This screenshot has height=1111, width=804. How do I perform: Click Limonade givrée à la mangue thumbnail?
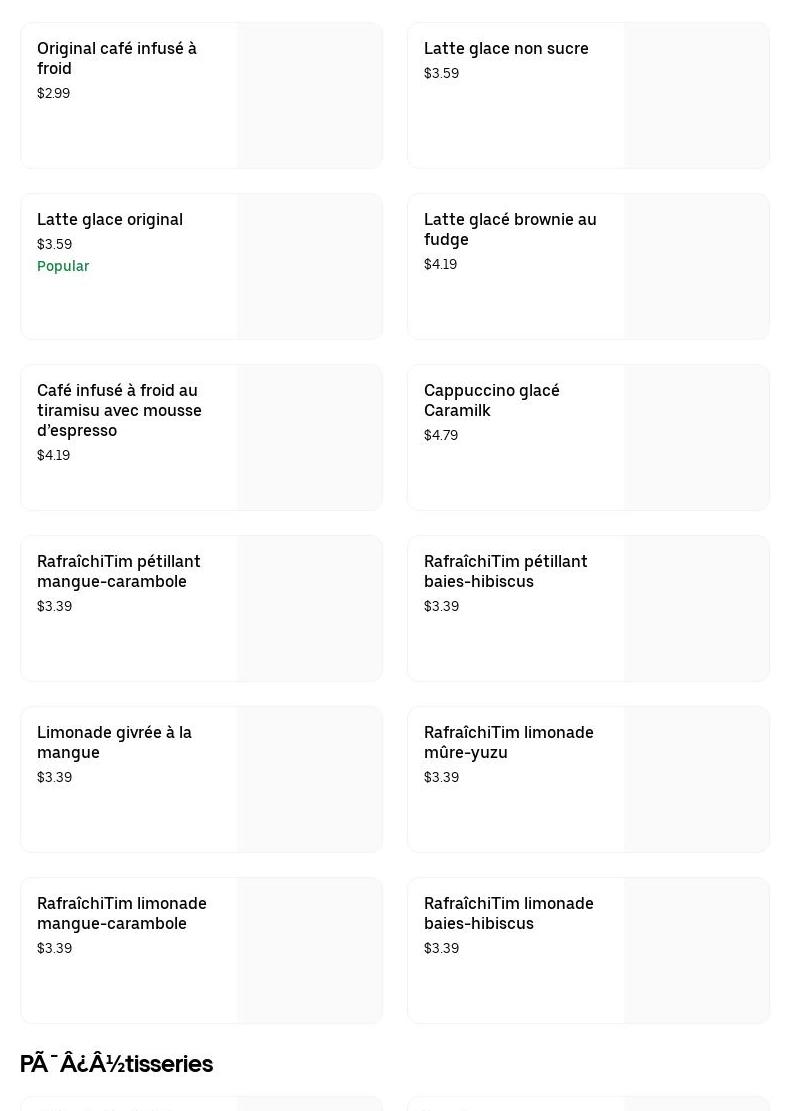pyautogui.click(x=309, y=780)
